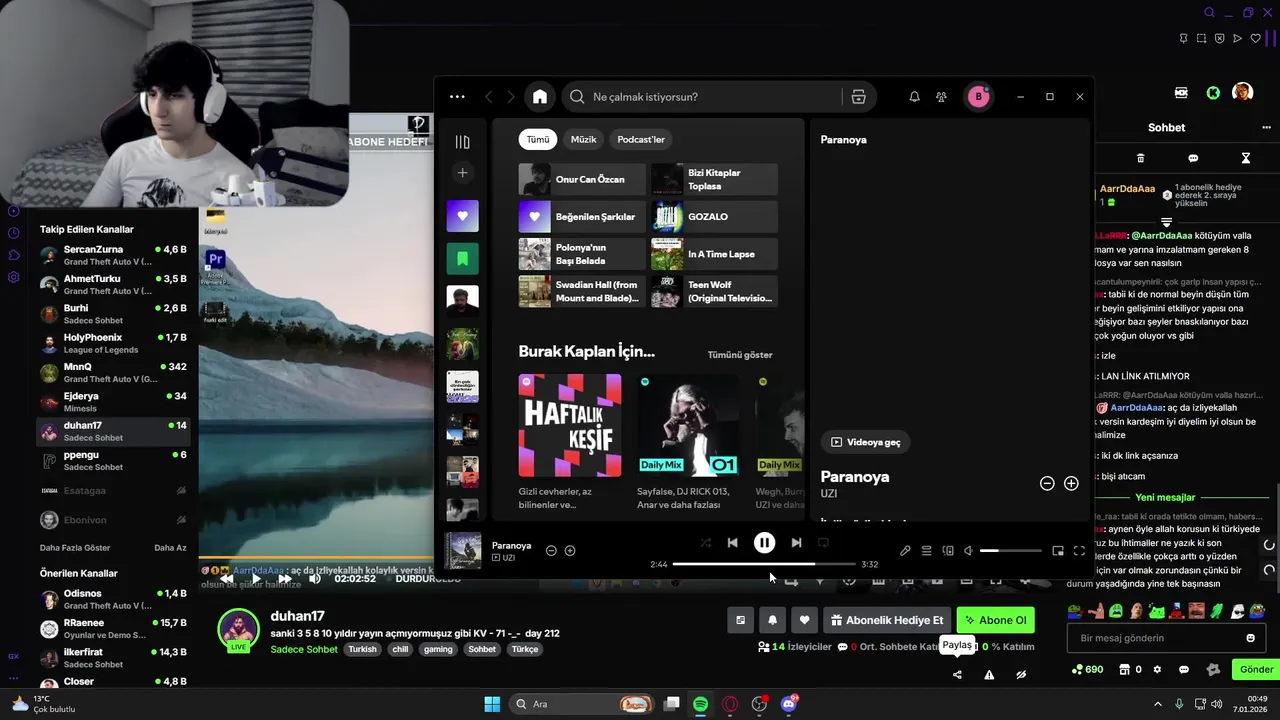The image size is (1280, 720).
Task: Open Browse icon inside Spotify search bar
Action: 858,97
